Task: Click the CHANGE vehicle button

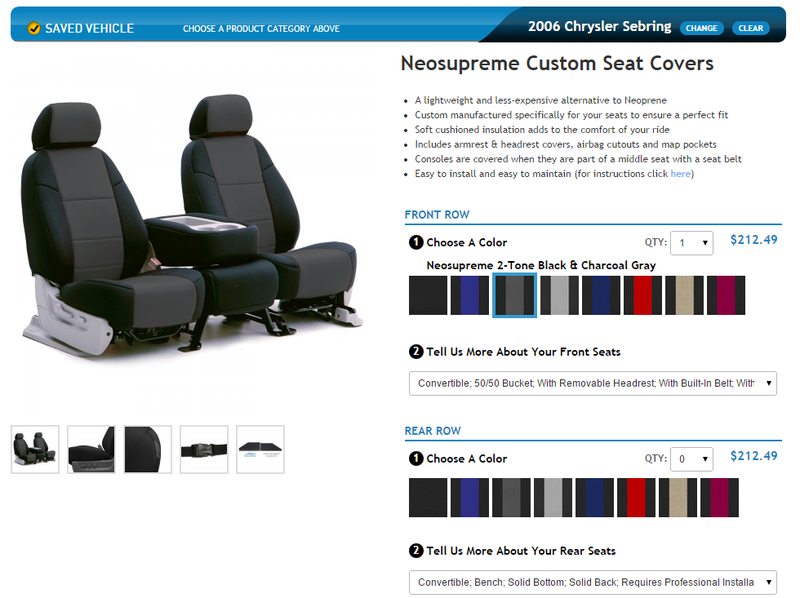Action: point(702,28)
